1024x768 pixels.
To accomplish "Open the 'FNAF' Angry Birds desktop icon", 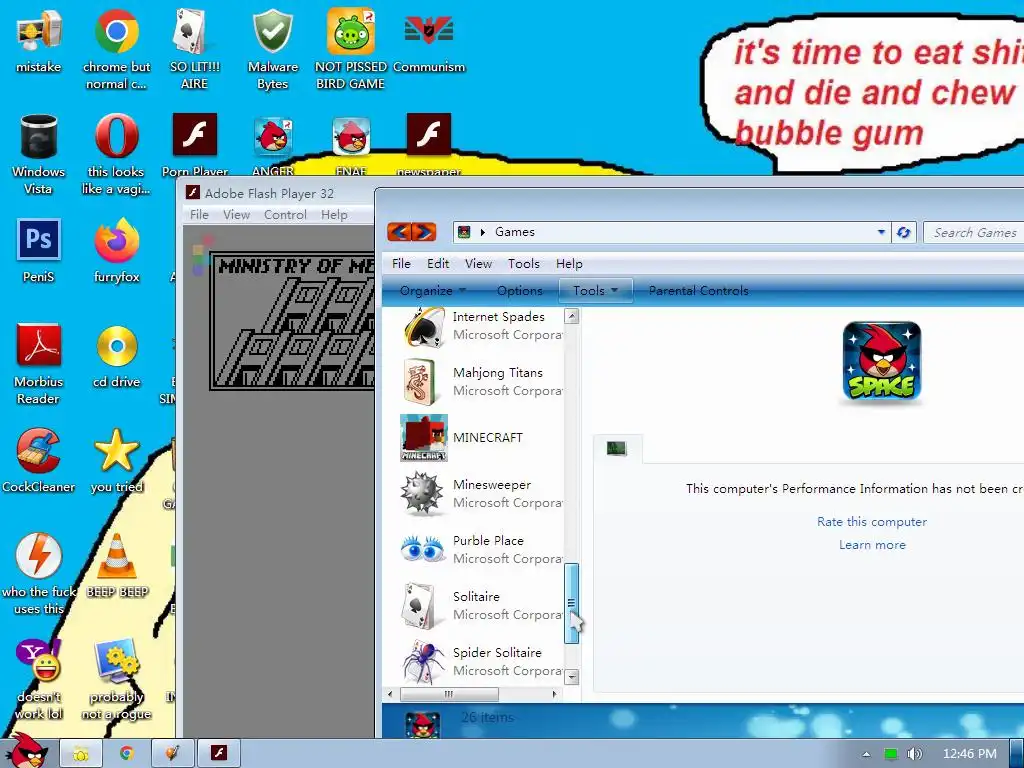I will coord(351,145).
